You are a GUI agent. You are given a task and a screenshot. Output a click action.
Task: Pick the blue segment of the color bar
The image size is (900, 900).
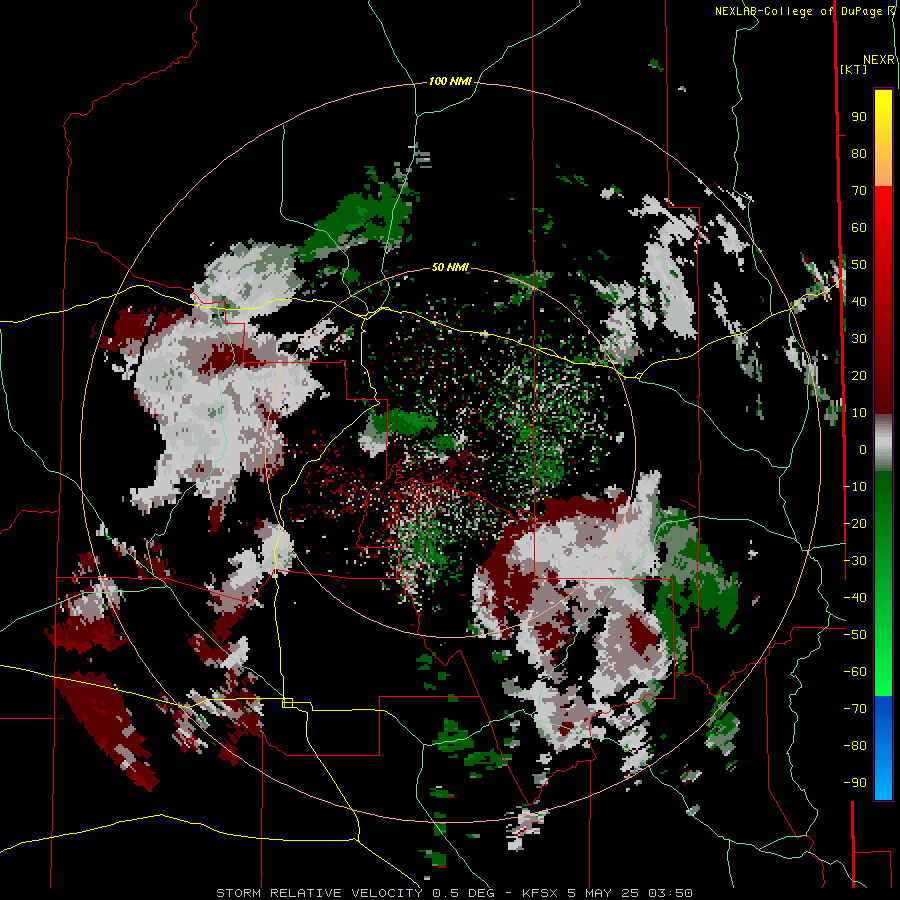pyautogui.click(x=883, y=748)
